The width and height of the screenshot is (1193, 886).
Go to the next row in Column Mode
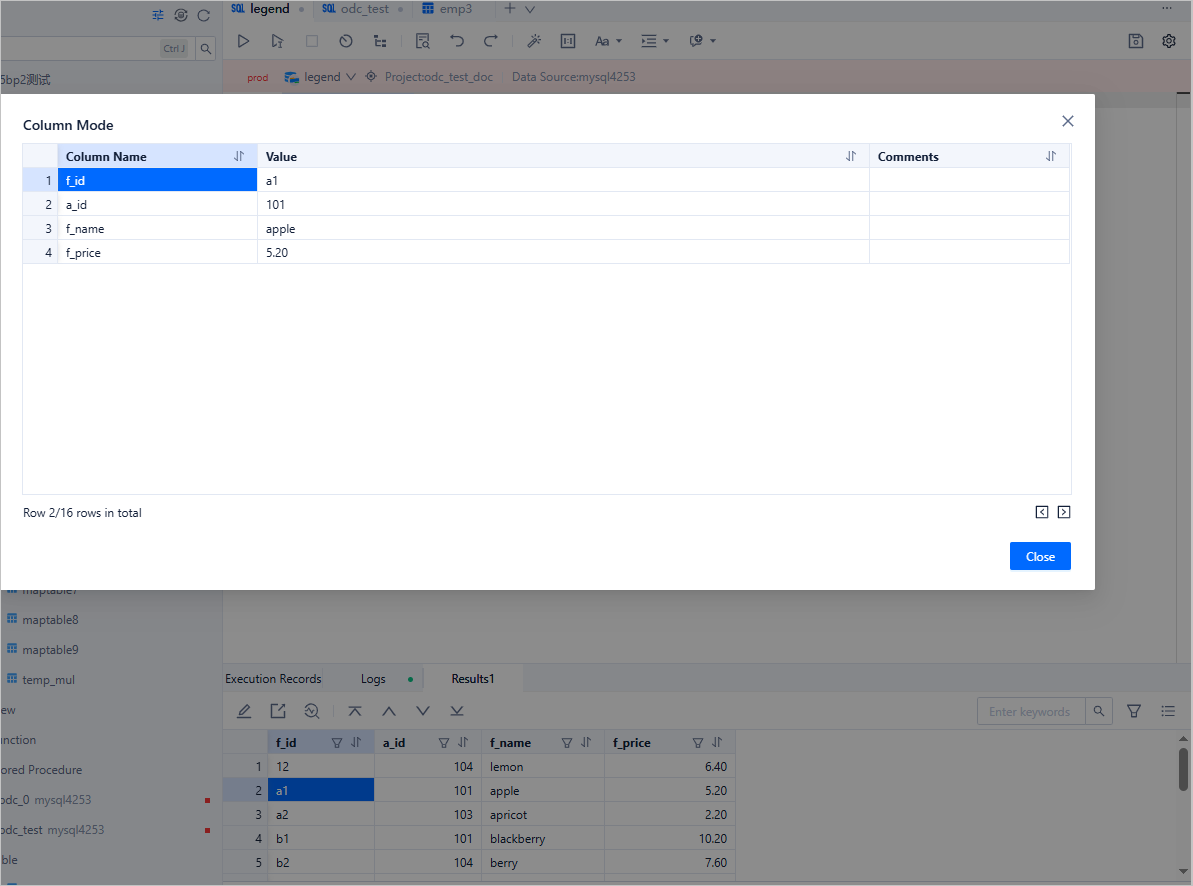[1063, 512]
